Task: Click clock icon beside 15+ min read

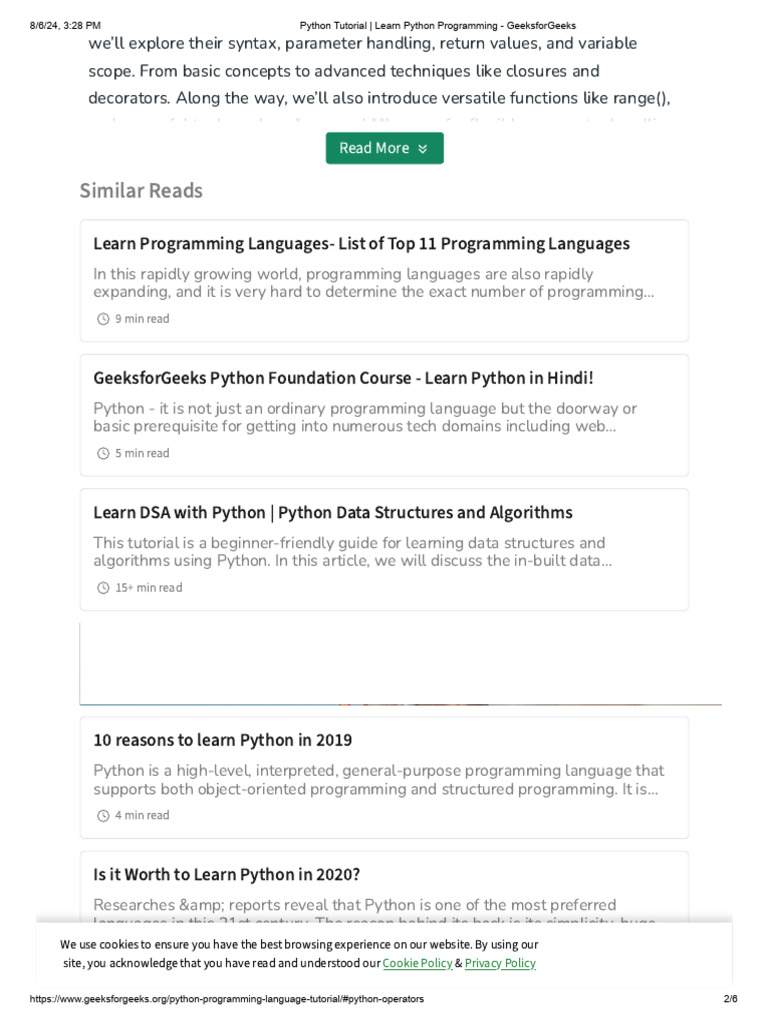Action: (102, 588)
